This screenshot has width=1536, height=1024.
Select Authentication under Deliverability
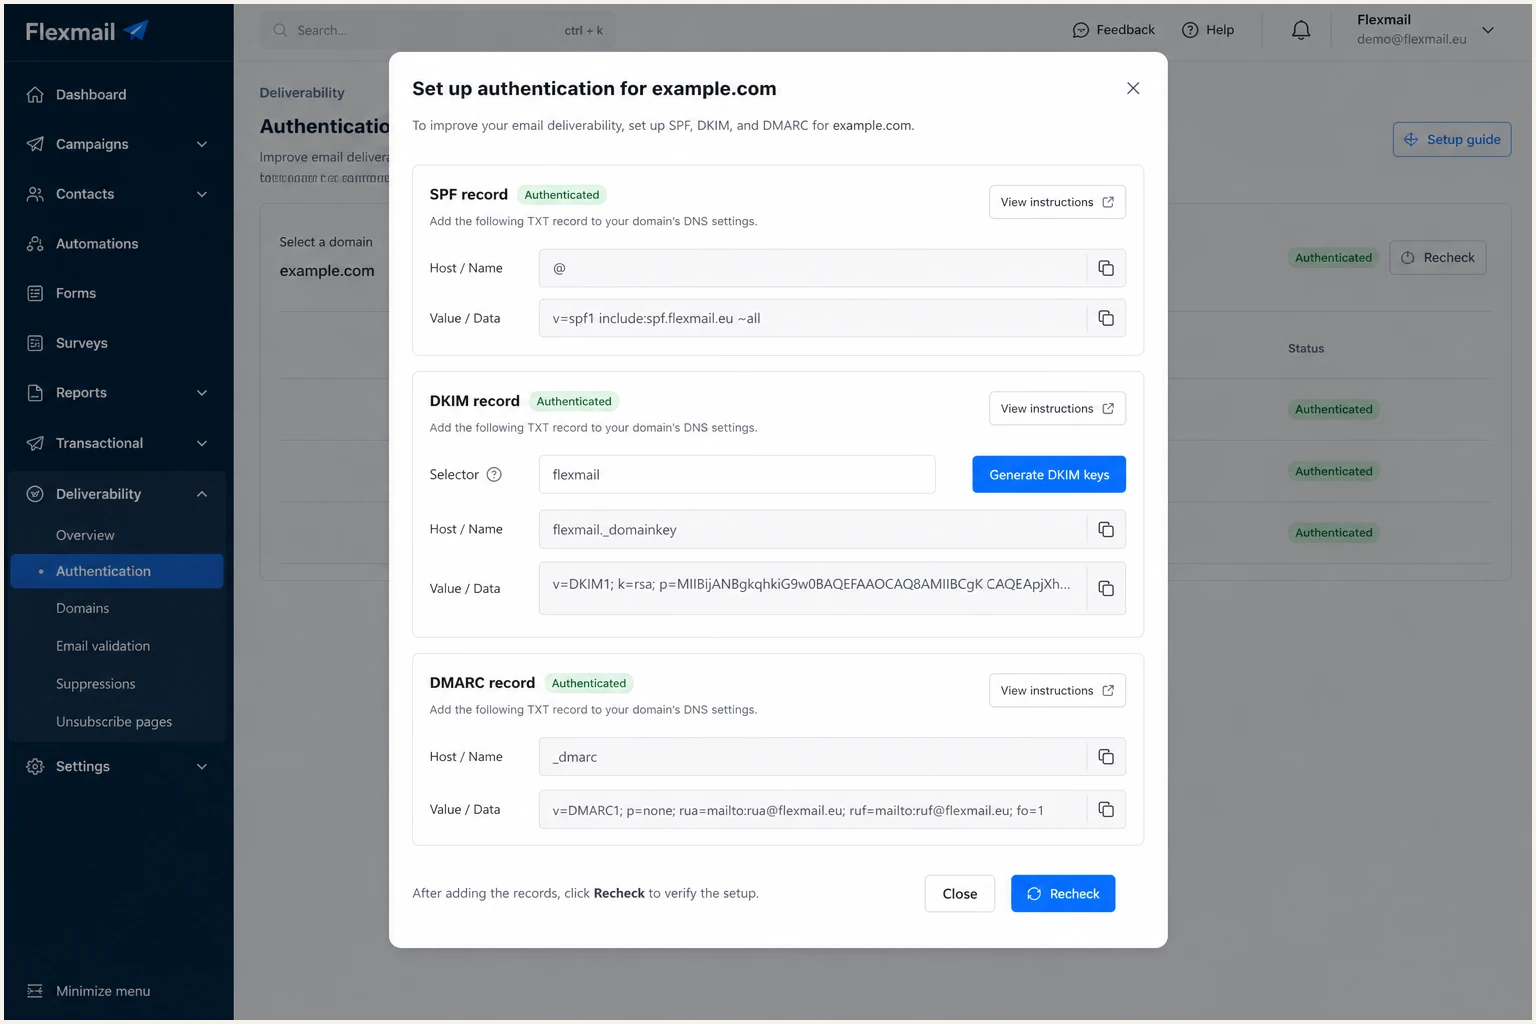coord(117,571)
